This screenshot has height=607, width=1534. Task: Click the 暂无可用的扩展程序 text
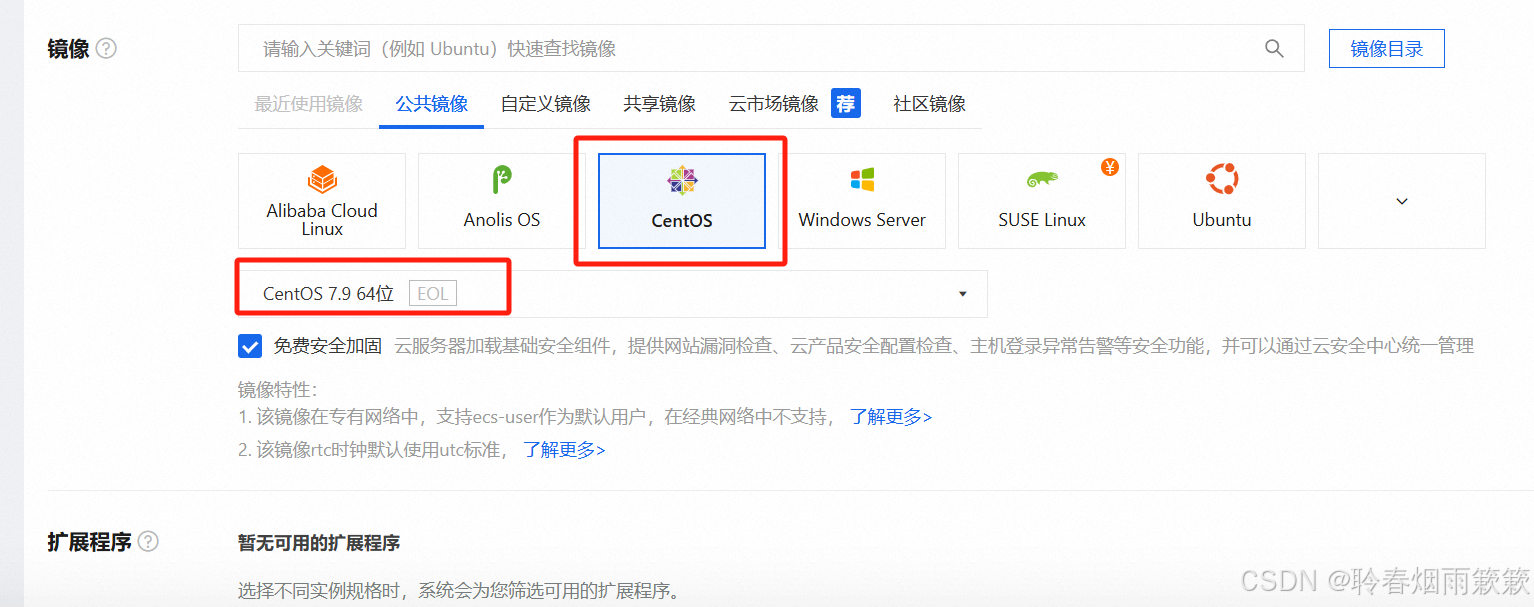pos(319,543)
